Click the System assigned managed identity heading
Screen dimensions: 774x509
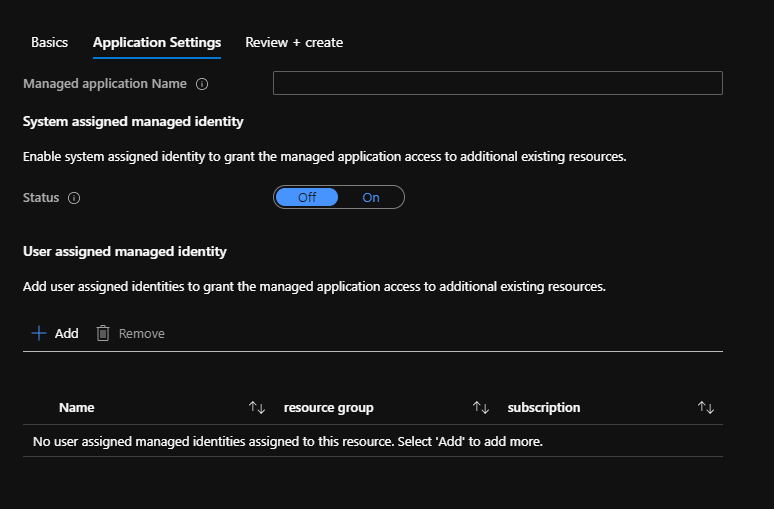tap(133, 121)
